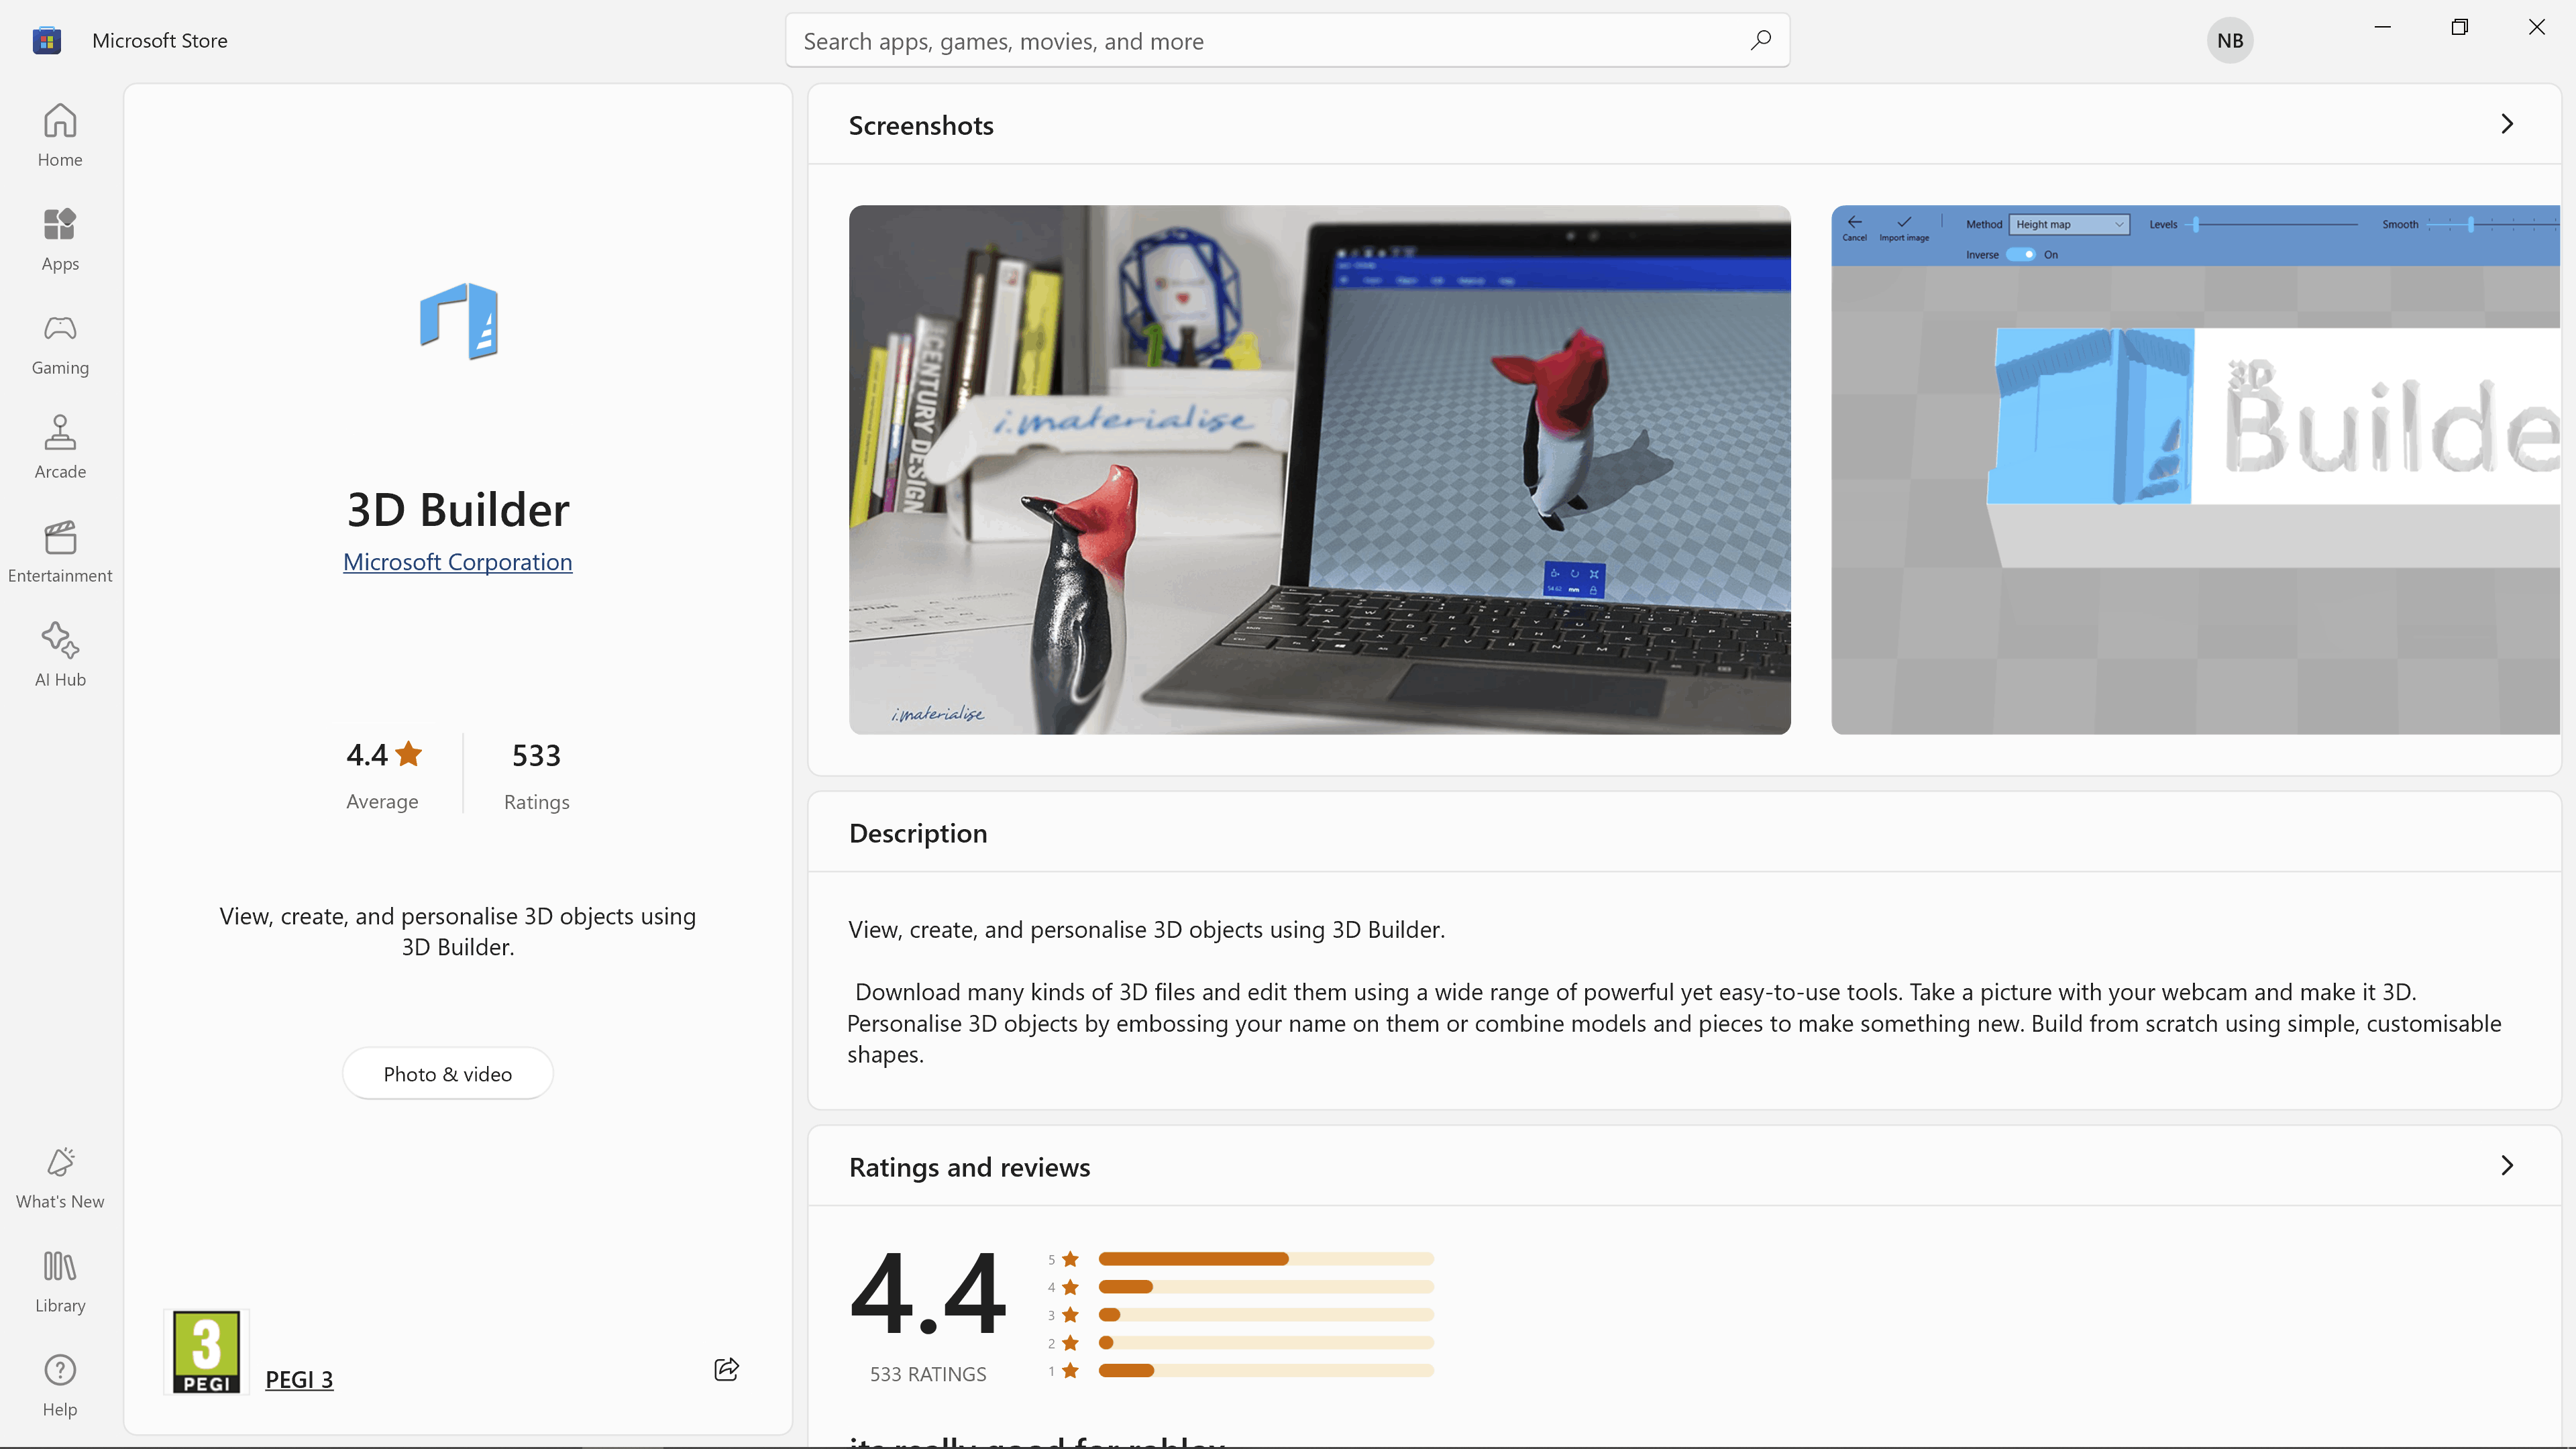Screen dimensions: 2576x1449
Task: Select Arcade in left navigation
Action: (x=60, y=447)
